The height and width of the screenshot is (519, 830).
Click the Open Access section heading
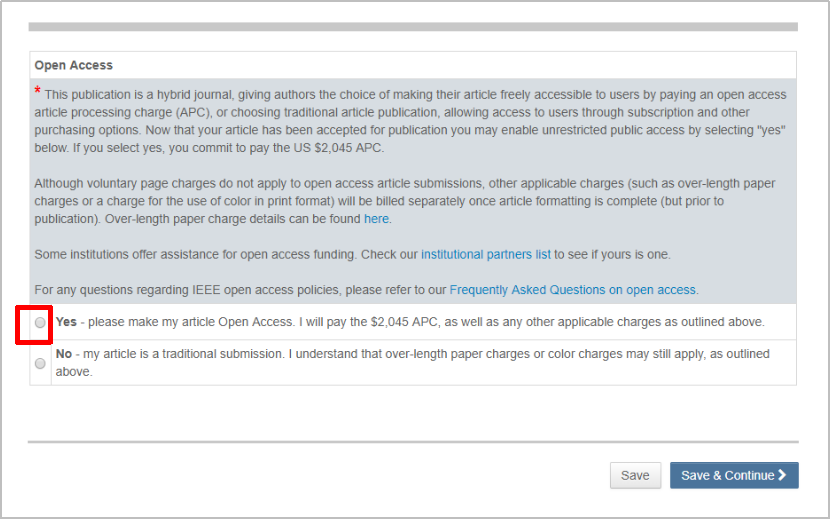74,65
